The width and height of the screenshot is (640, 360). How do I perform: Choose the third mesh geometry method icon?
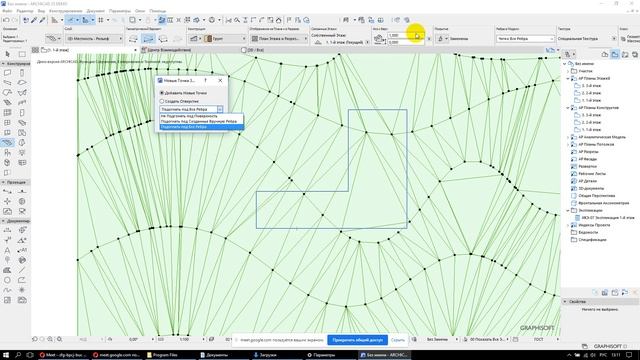pos(163,39)
